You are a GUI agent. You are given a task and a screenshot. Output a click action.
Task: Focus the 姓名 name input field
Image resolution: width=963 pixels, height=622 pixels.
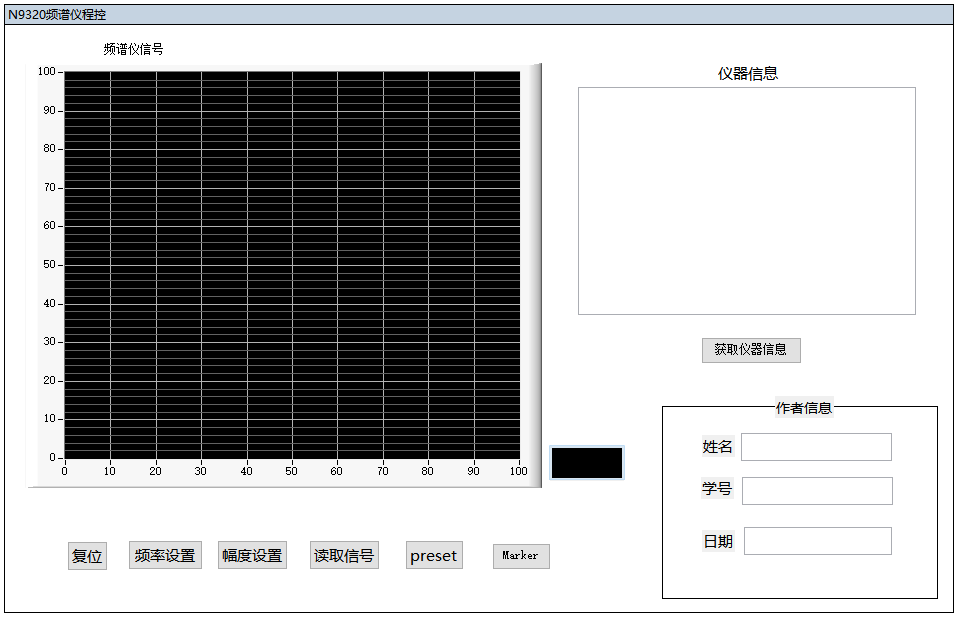click(816, 447)
